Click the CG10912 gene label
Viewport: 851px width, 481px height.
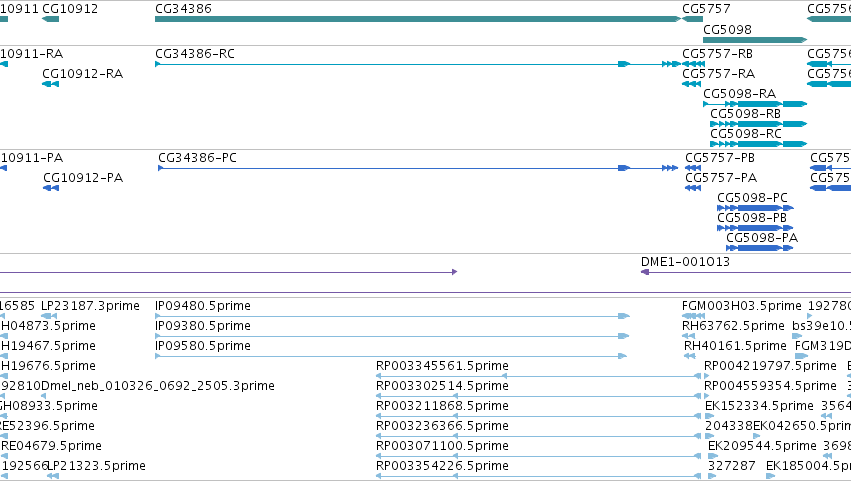click(70, 9)
